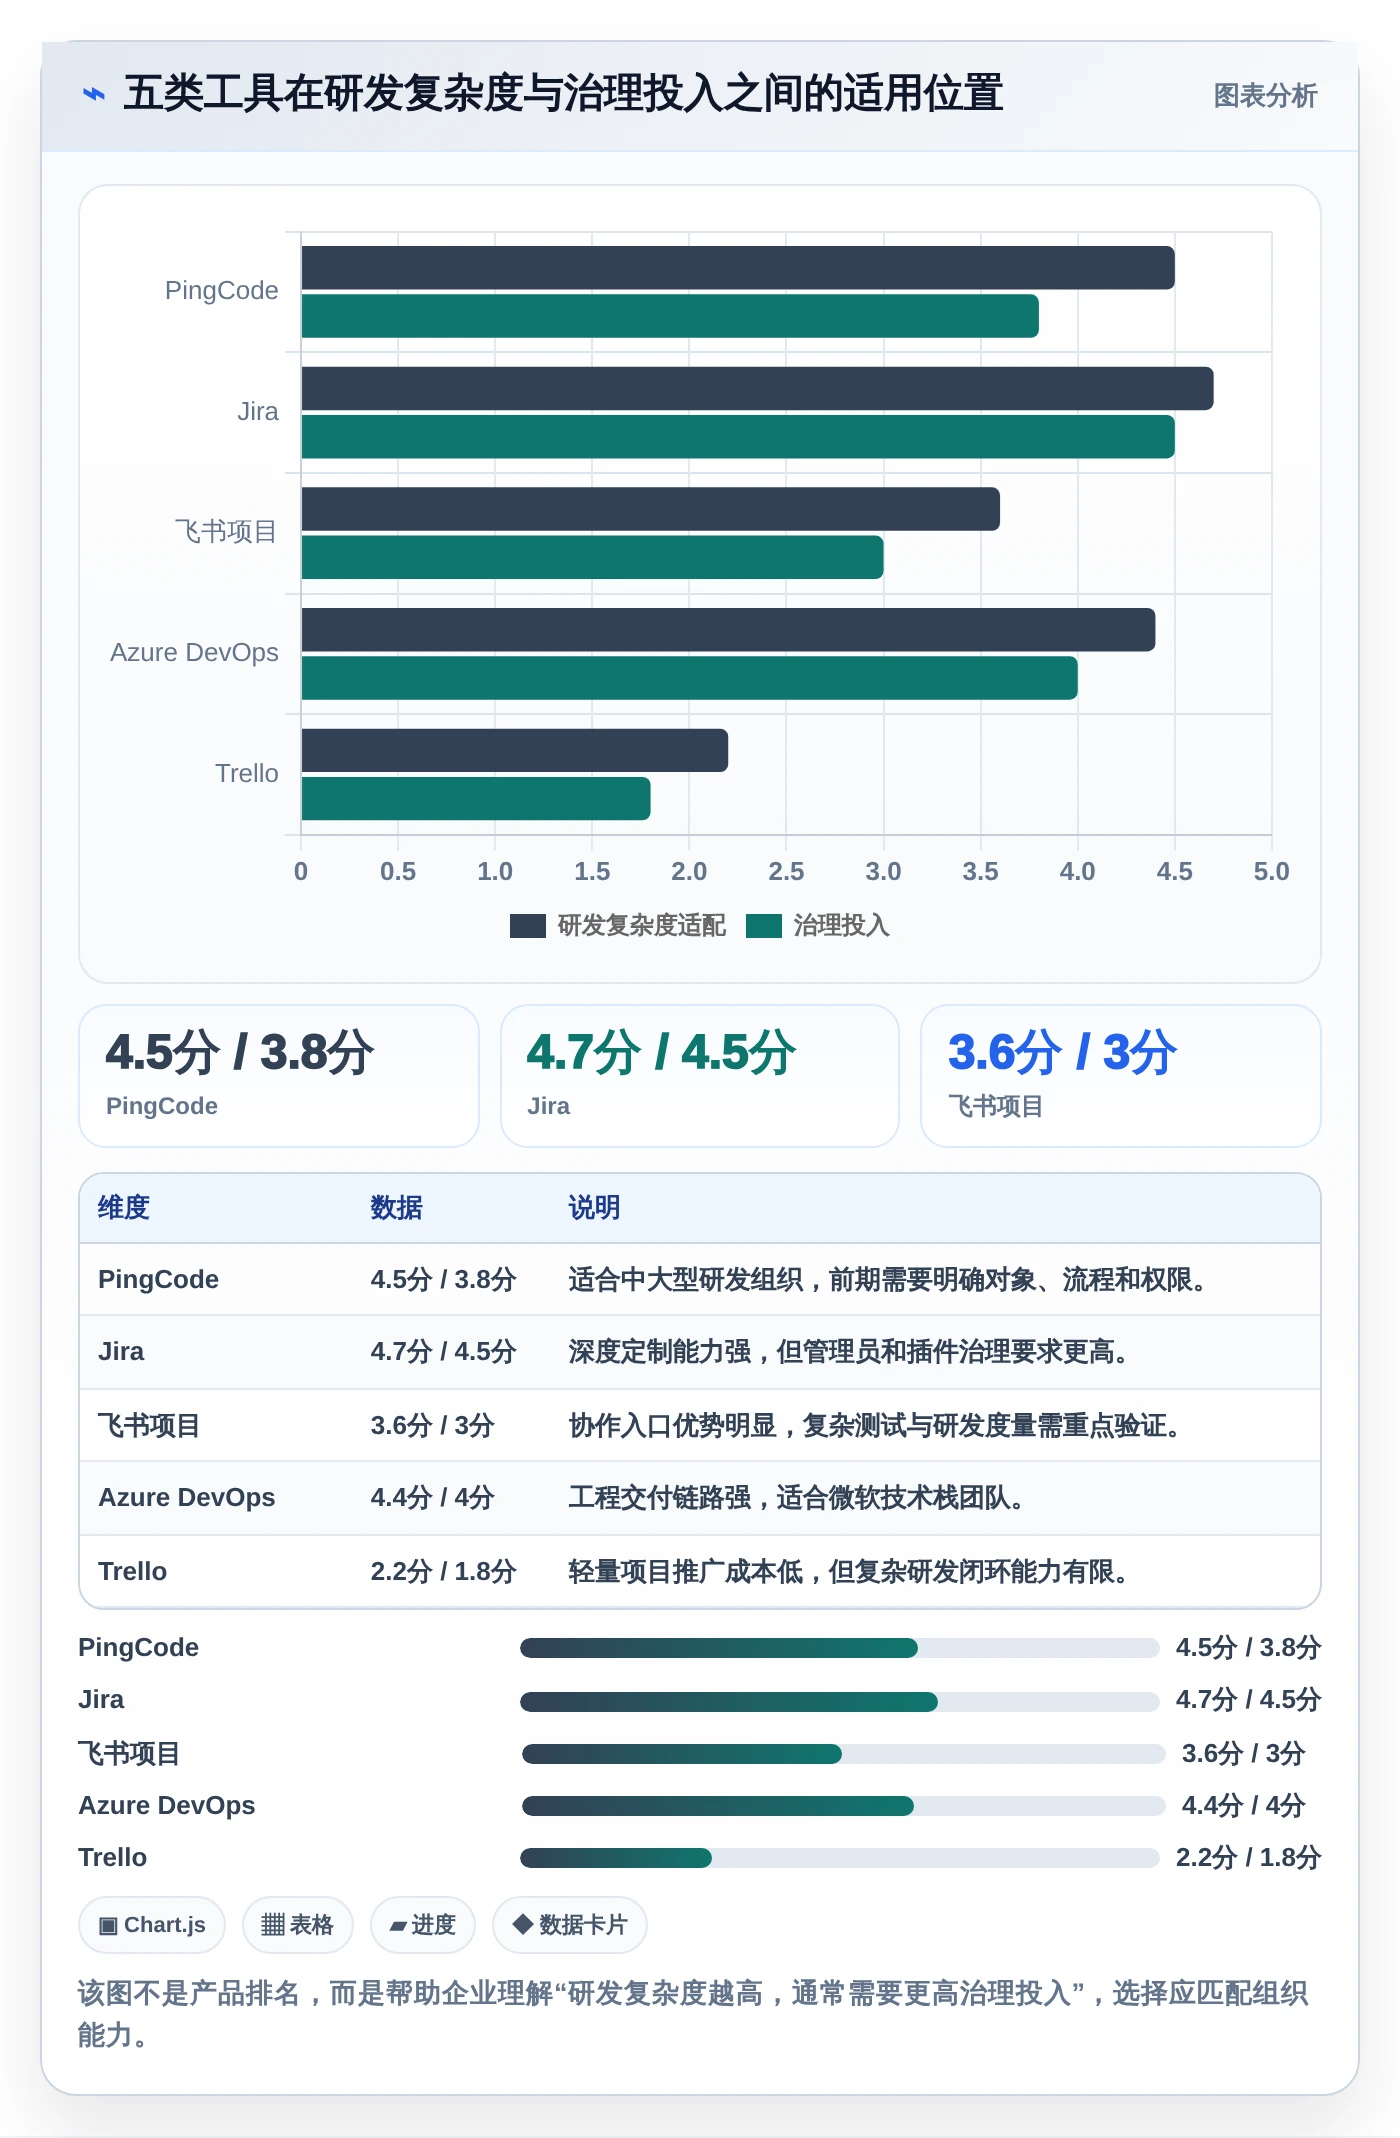Click the 数据 column header

(x=396, y=1207)
